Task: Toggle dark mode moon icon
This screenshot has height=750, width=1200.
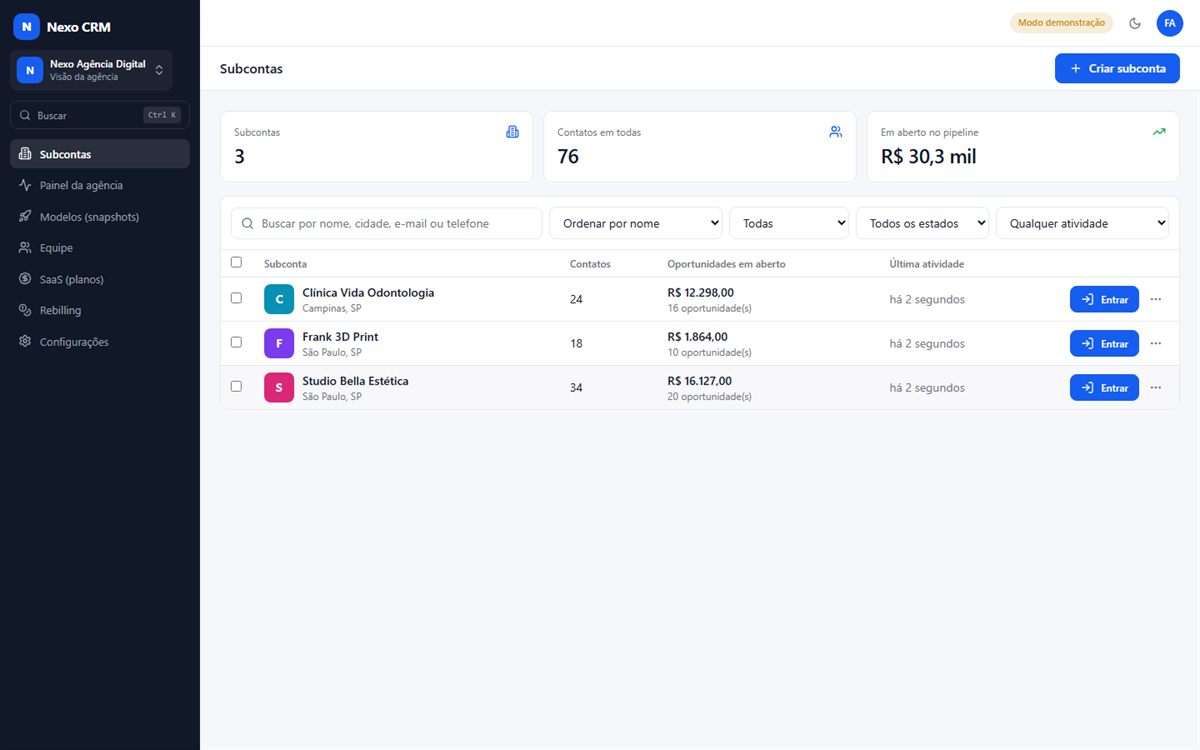Action: click(x=1135, y=23)
